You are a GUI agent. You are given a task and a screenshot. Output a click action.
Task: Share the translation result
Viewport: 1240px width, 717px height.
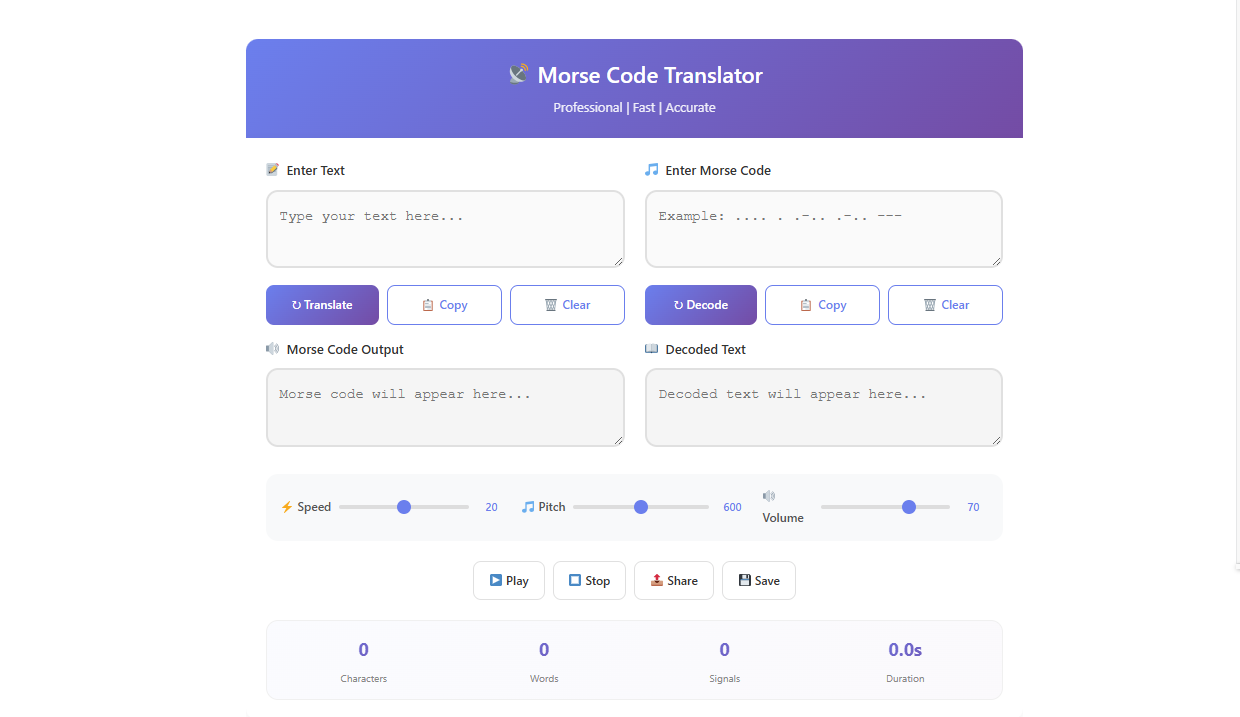(673, 580)
